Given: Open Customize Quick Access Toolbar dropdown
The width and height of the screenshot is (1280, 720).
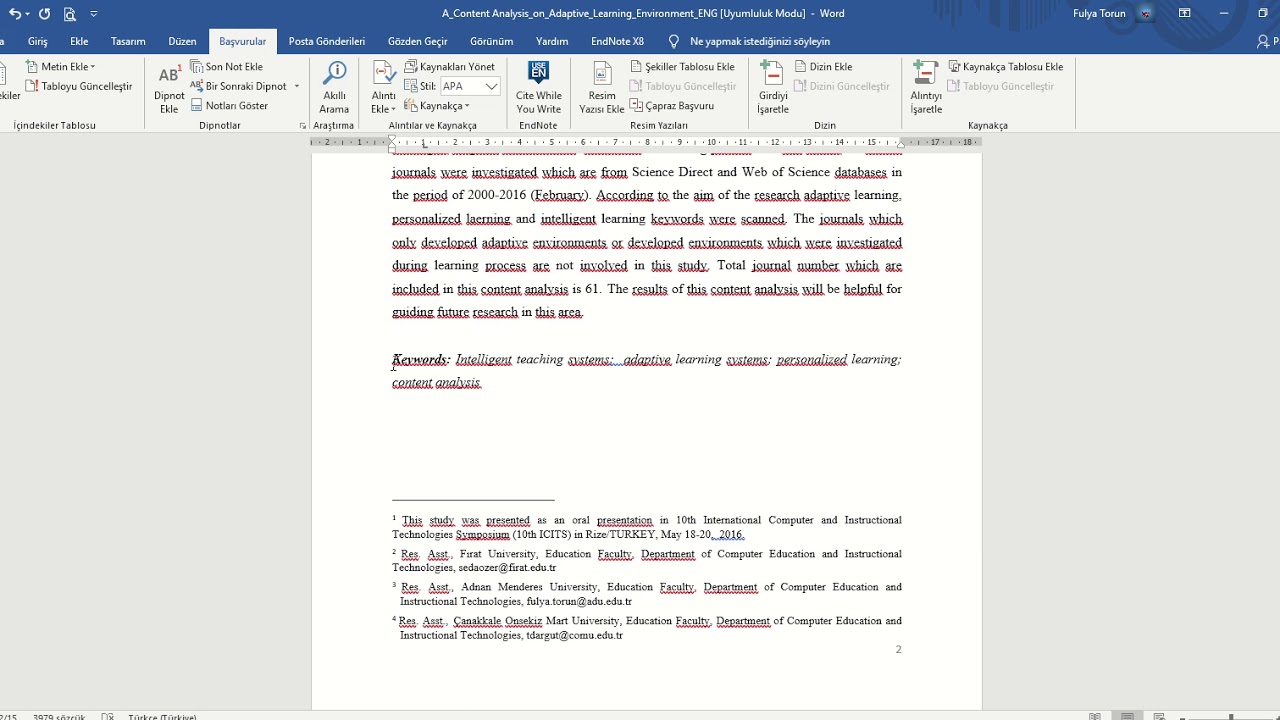Looking at the screenshot, I should pos(94,14).
